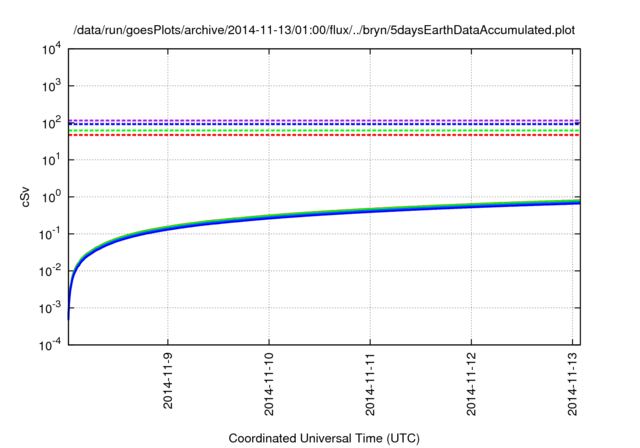This screenshot has height=448, width=640.
Task: Click the 10^4 y-axis tick label
Action: coord(51,49)
